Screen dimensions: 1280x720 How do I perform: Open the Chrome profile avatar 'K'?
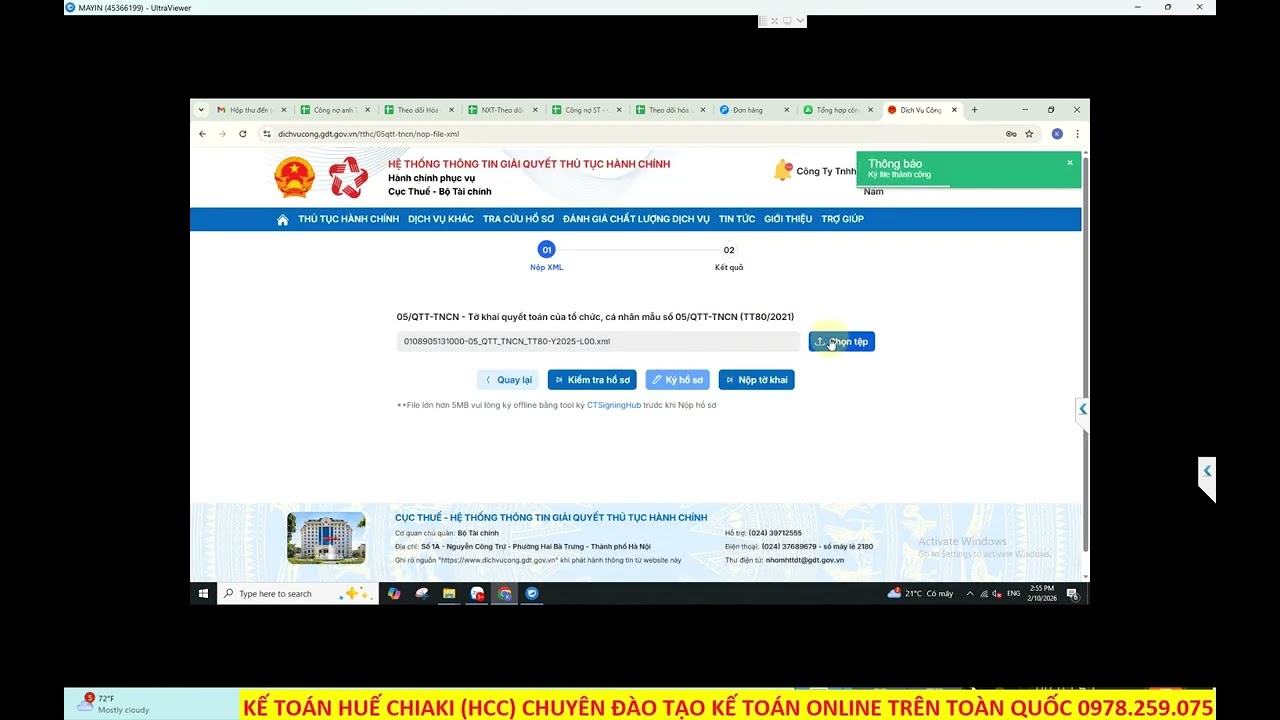[1057, 134]
